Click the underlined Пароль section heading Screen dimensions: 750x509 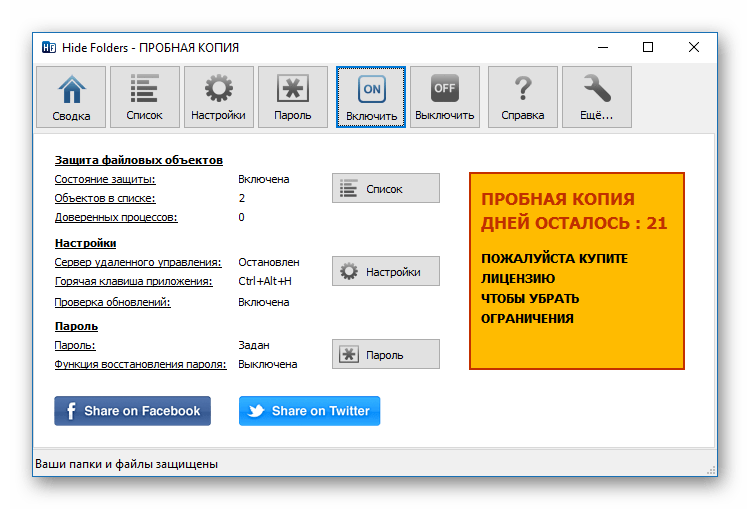[77, 326]
